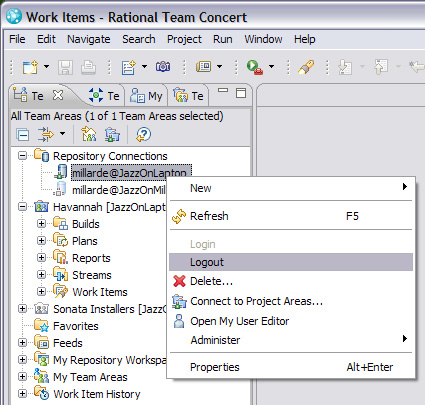
Task: Click the flashlight Search toolbar icon
Action: tap(306, 67)
